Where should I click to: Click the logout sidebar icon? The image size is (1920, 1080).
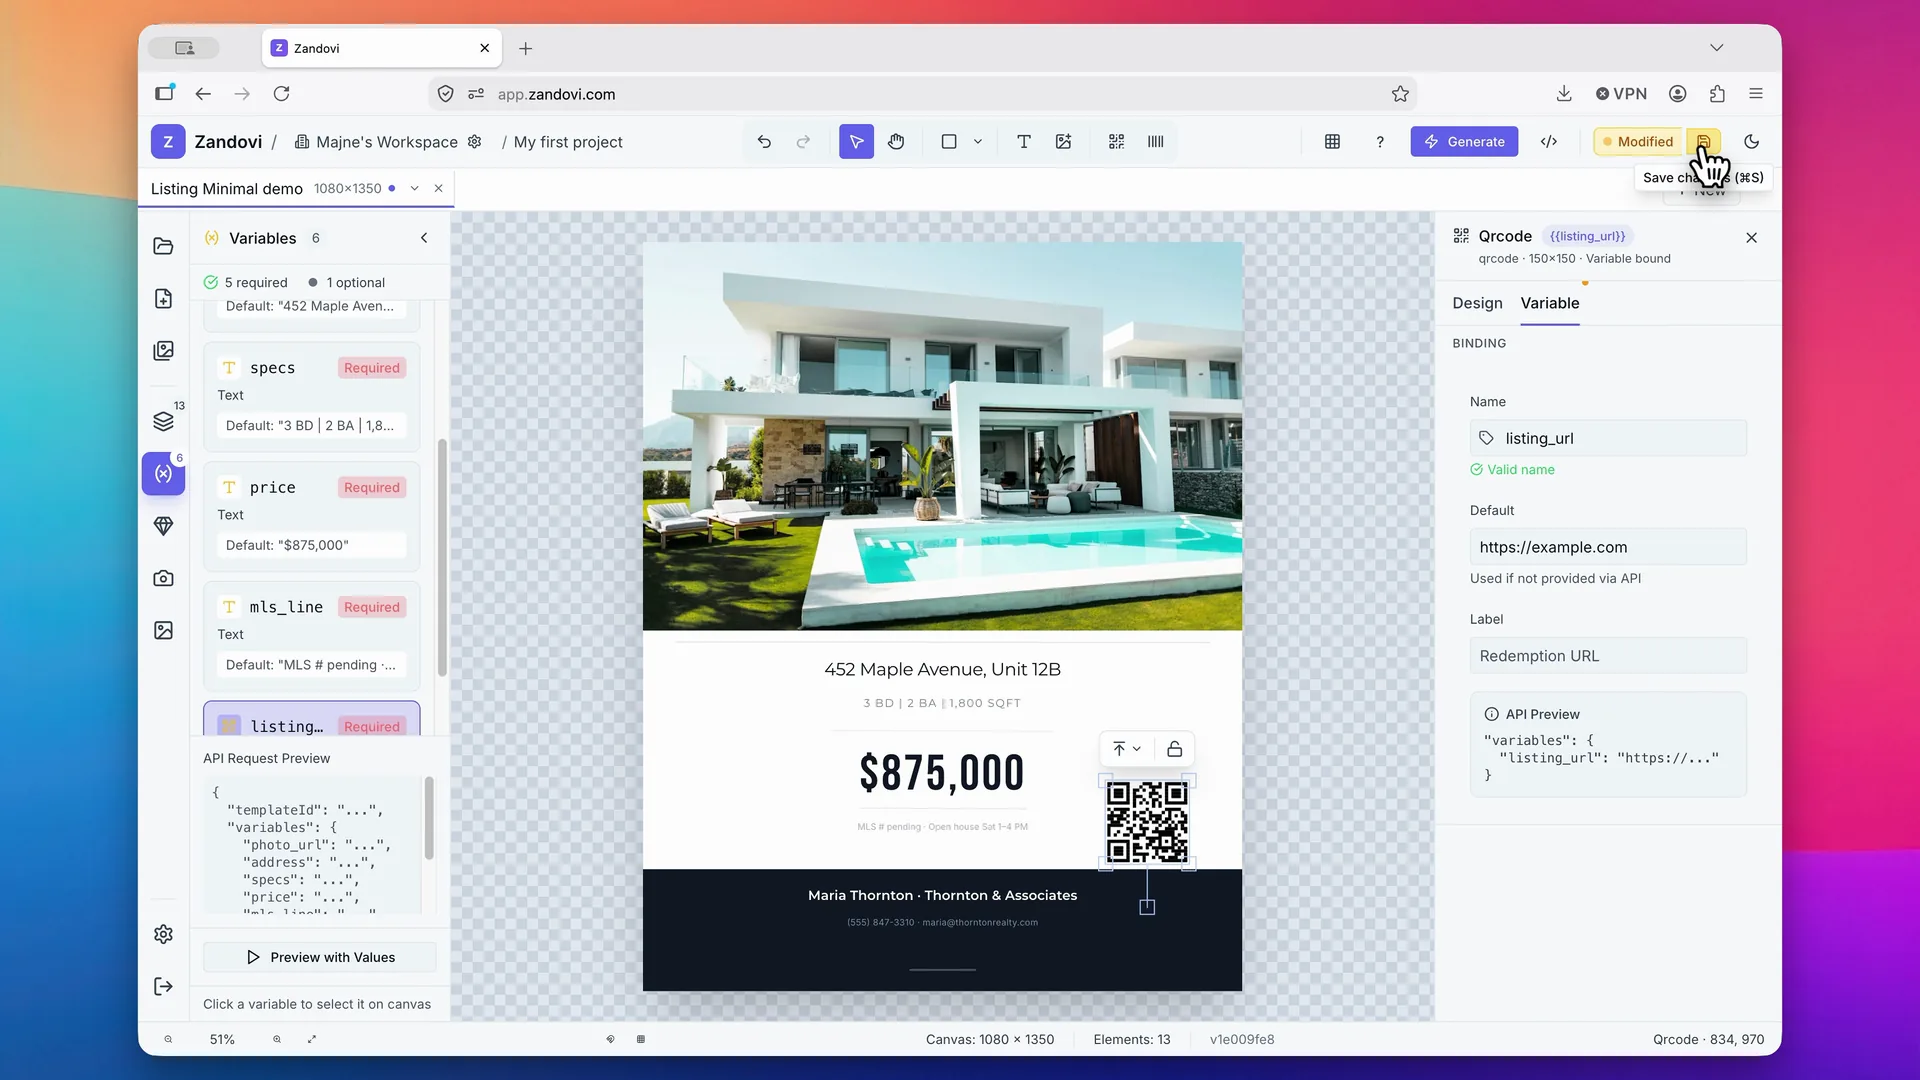coord(163,987)
